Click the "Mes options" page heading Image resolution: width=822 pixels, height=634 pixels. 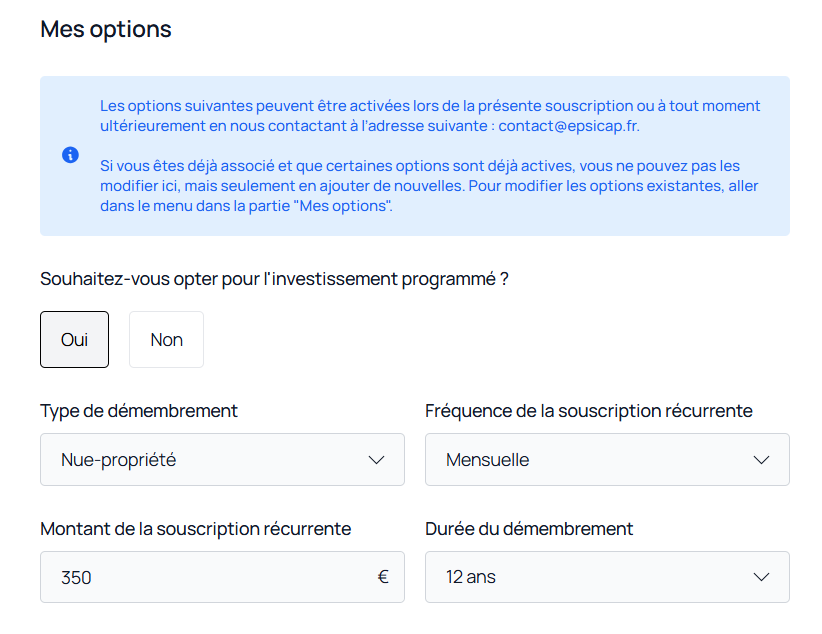[x=106, y=30]
